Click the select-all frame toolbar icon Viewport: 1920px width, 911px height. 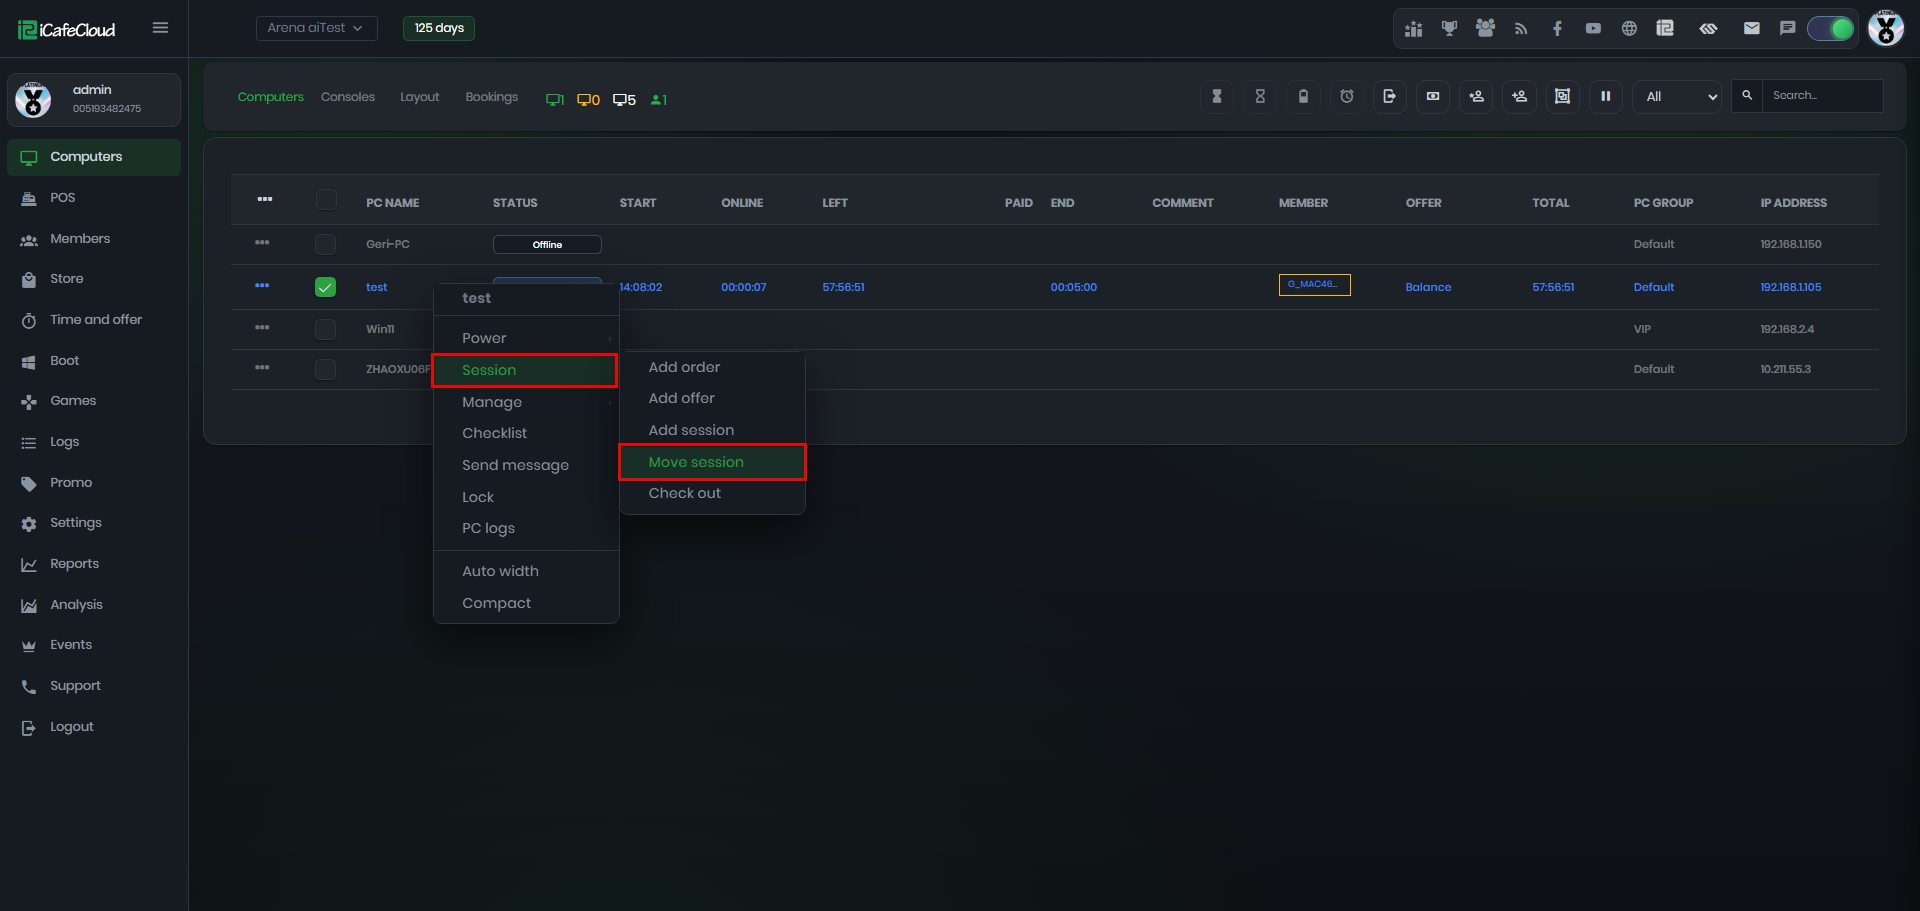click(1562, 97)
